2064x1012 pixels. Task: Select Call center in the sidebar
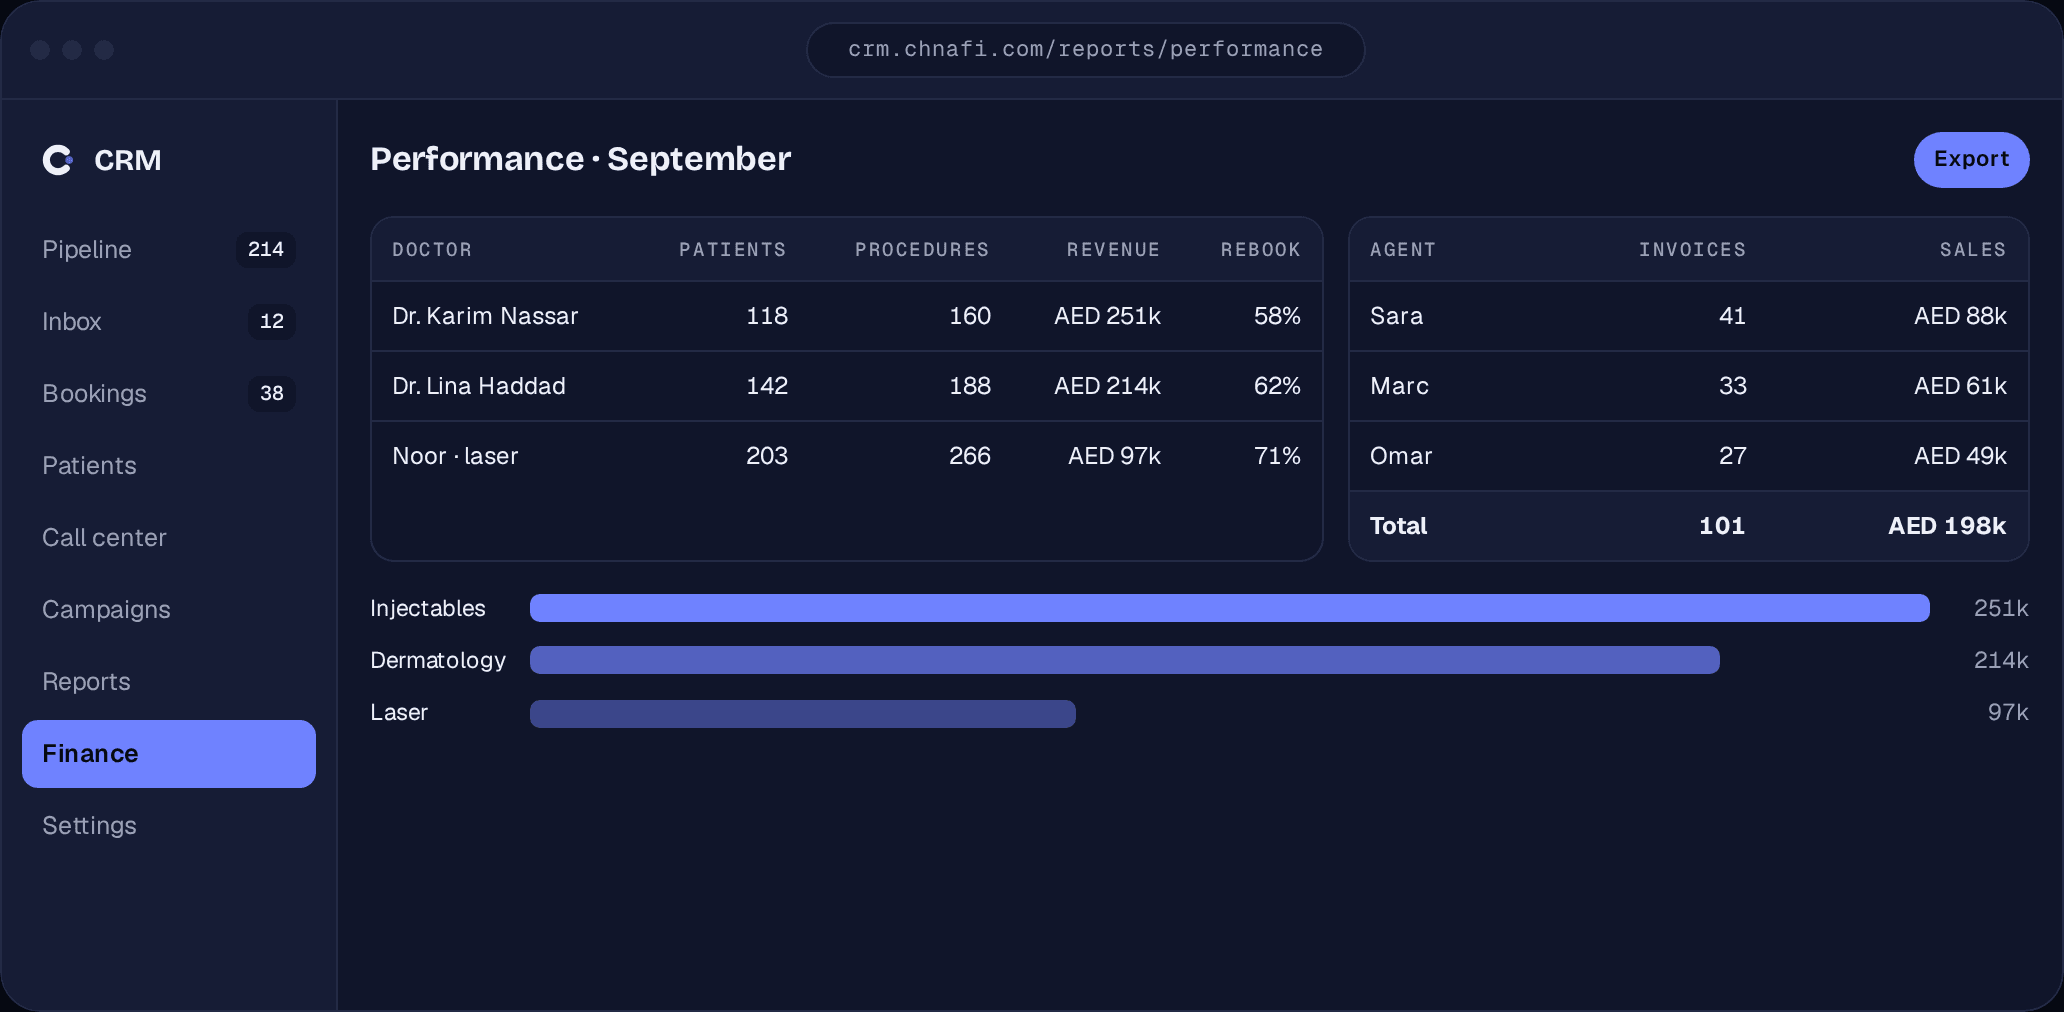[x=168, y=538]
